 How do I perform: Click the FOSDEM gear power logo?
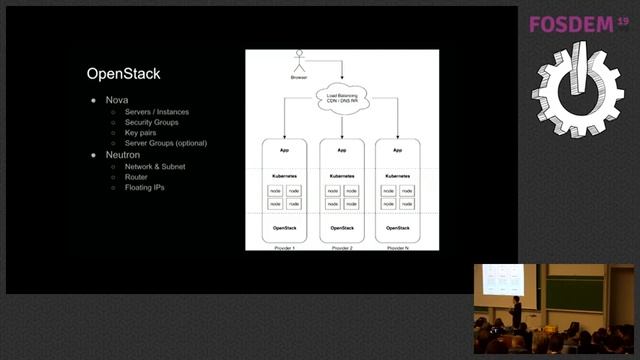point(578,89)
